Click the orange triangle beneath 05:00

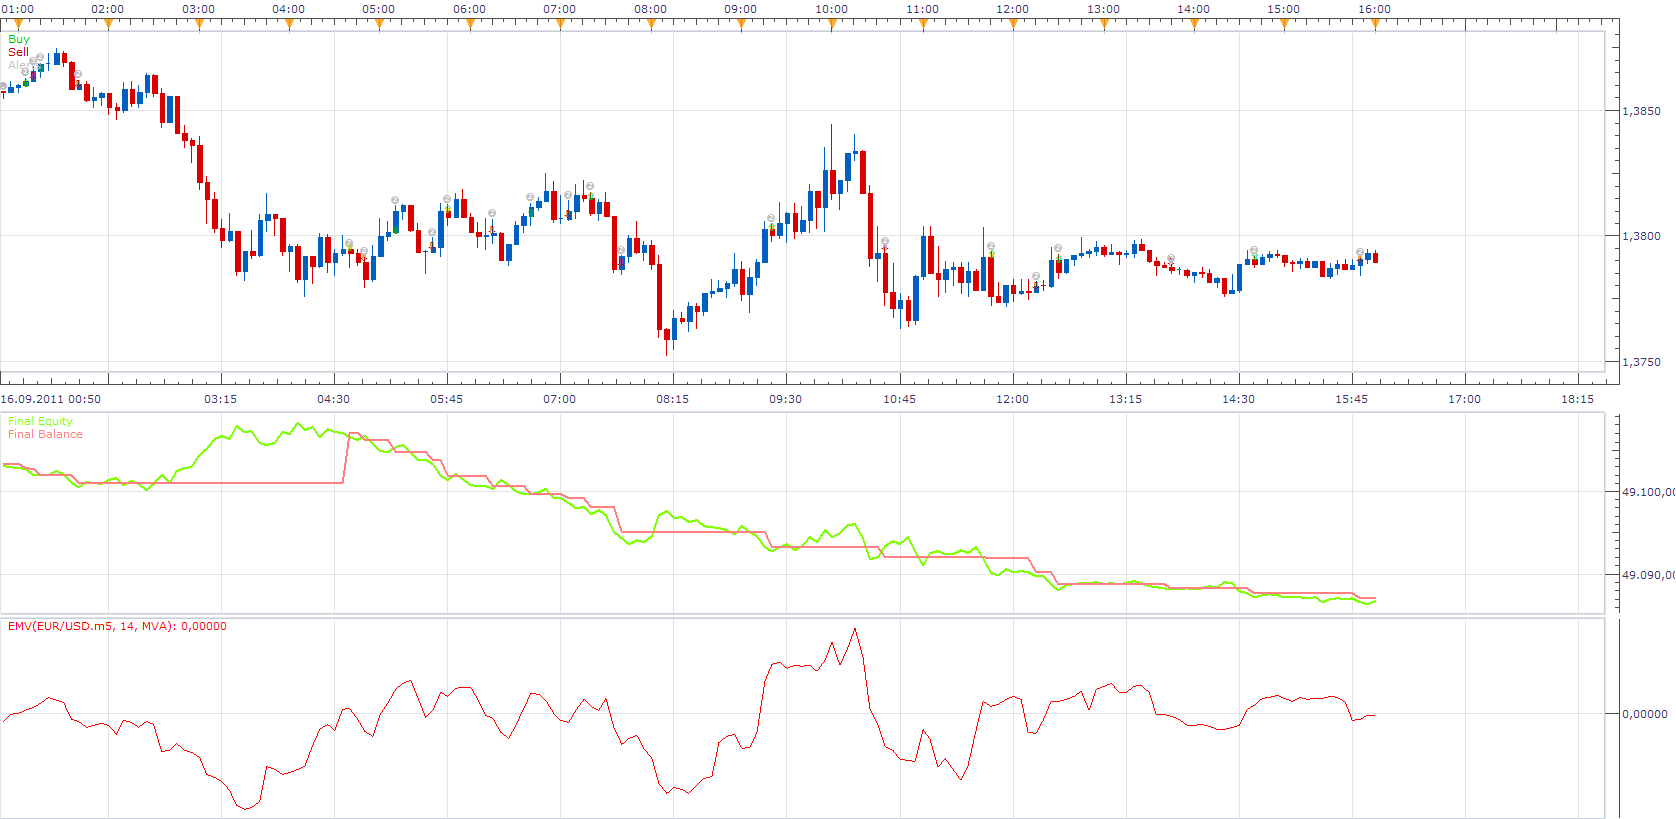[x=379, y=25]
